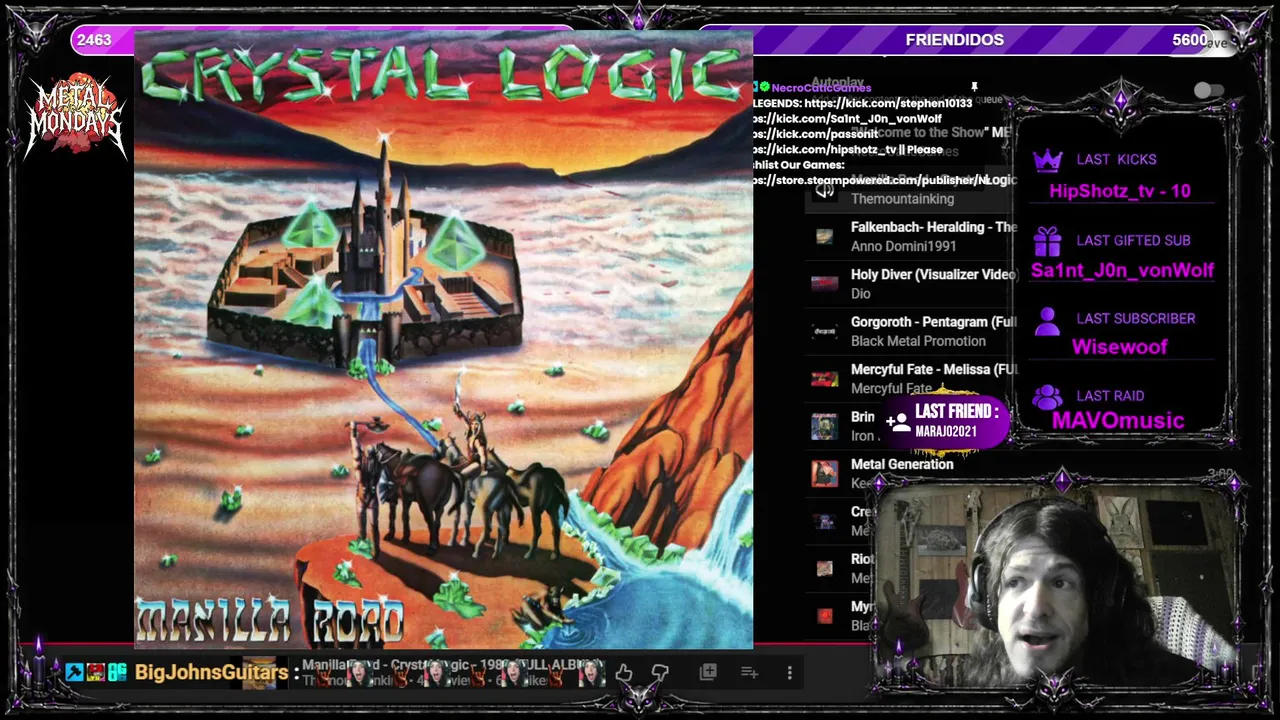Click the gift icon beside LAST GIFTED SUB
Viewport: 1280px width, 720px height.
click(1047, 241)
